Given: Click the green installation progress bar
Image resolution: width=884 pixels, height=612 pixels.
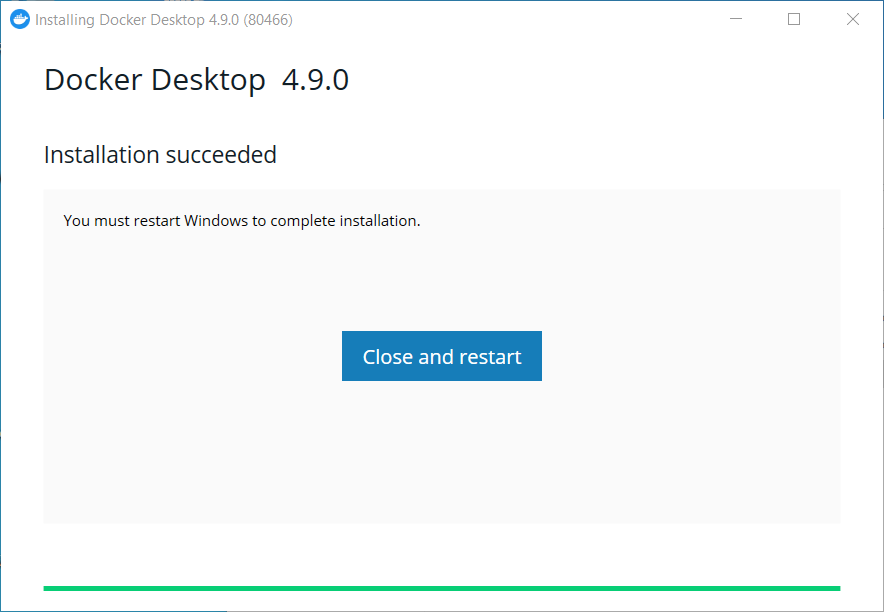Looking at the screenshot, I should (x=442, y=588).
